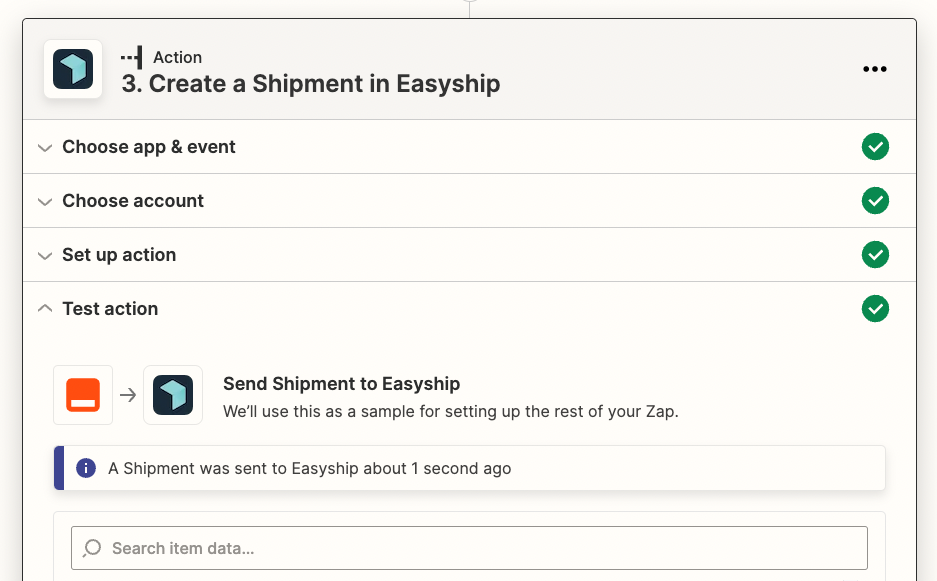Expand the Choose account section chevron
The image size is (937, 581).
pyautogui.click(x=45, y=201)
